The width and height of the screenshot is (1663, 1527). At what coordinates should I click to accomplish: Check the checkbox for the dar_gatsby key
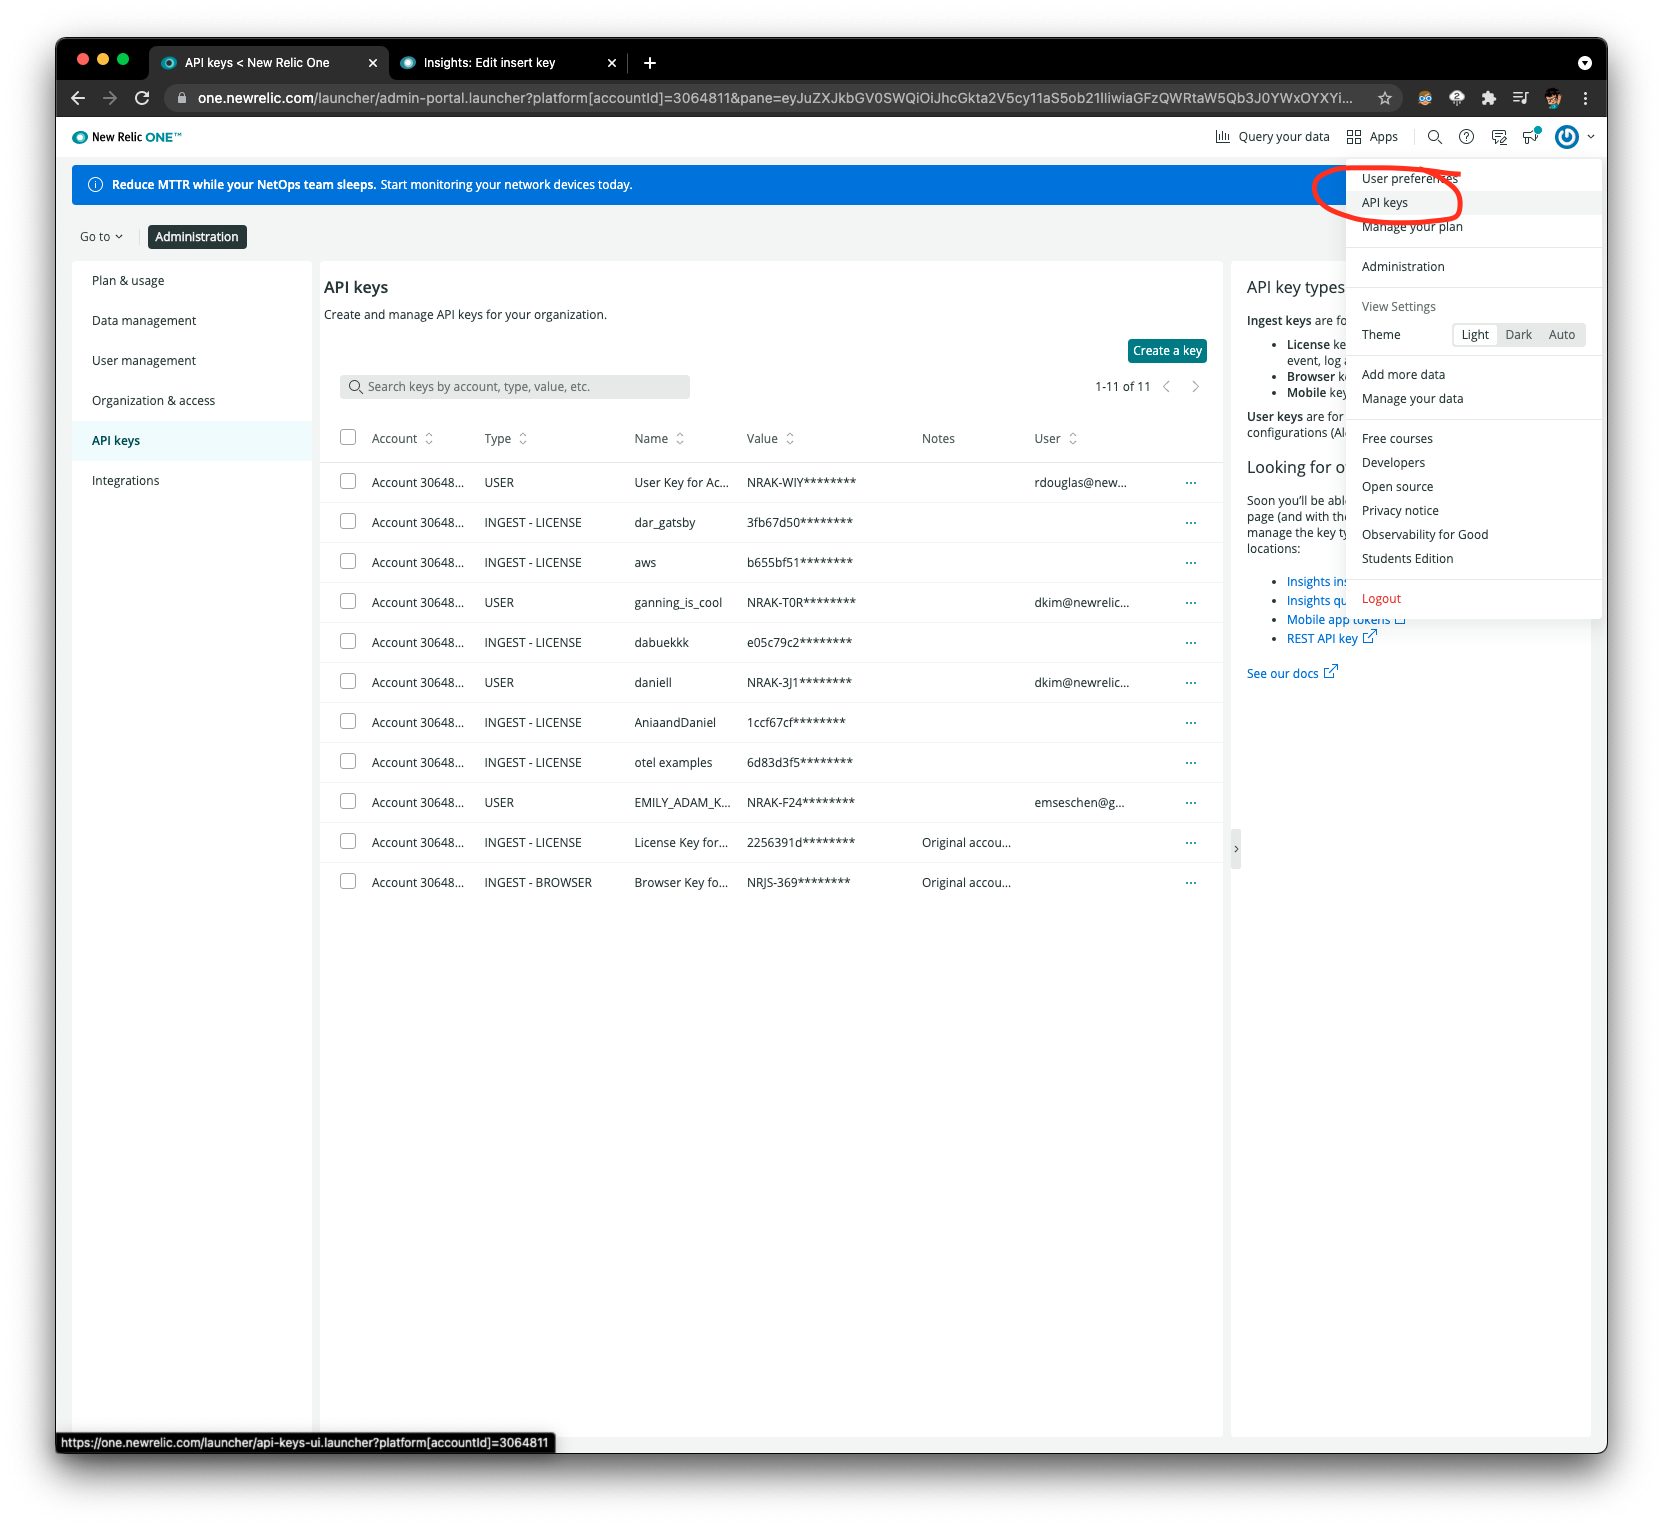347,521
